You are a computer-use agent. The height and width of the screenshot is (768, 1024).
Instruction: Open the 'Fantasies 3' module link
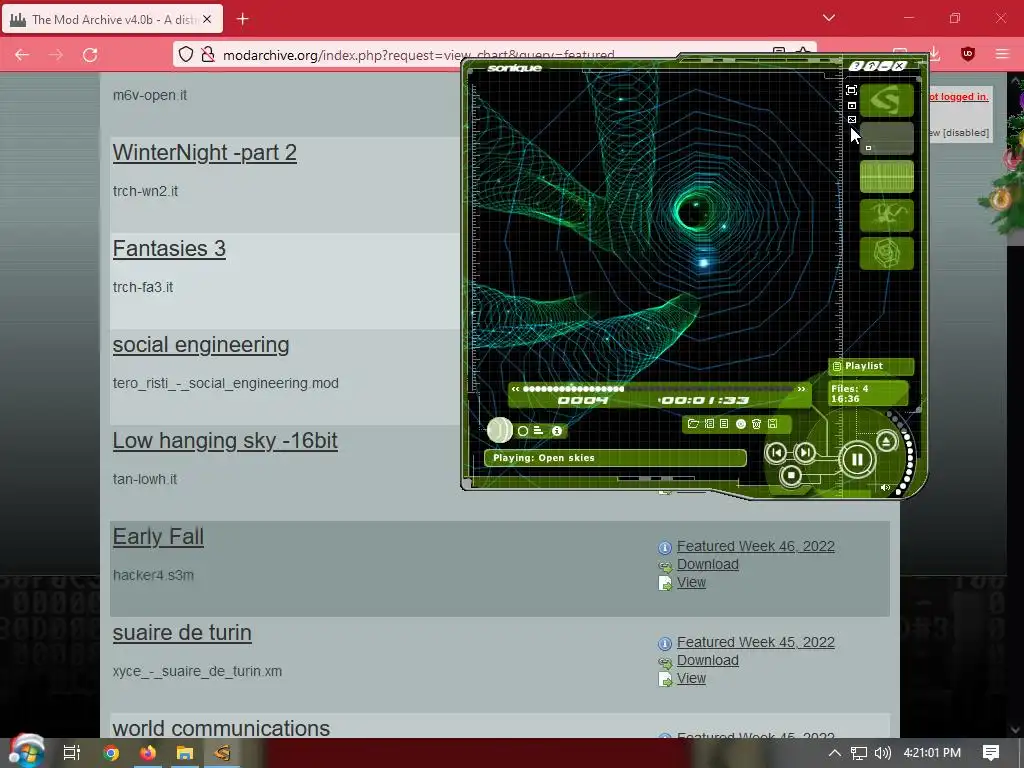click(169, 249)
